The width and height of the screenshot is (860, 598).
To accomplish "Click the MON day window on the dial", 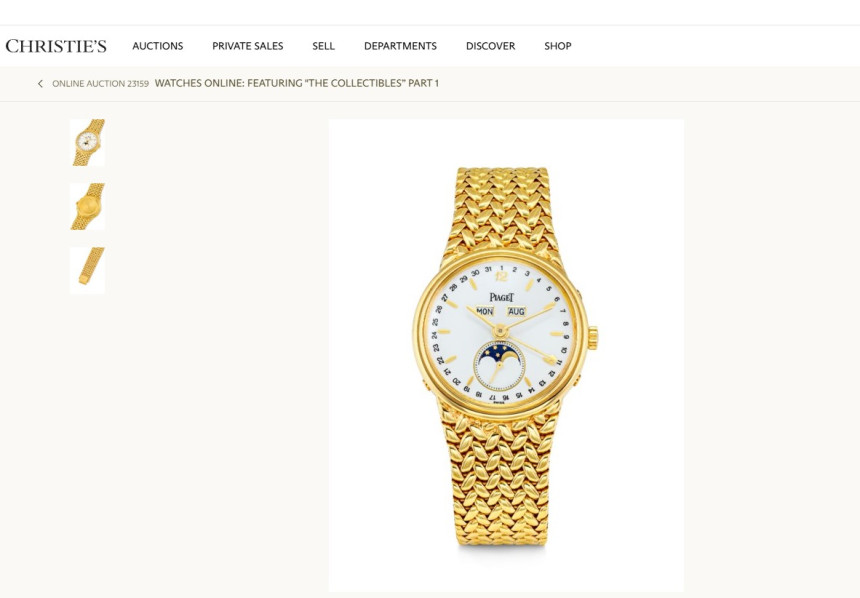I will point(484,311).
